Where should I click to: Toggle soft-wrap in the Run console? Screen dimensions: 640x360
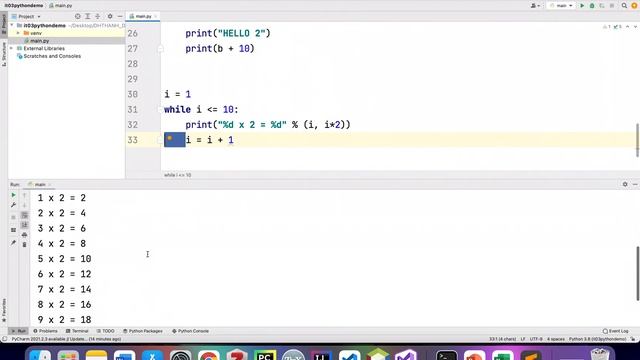[x=24, y=215]
